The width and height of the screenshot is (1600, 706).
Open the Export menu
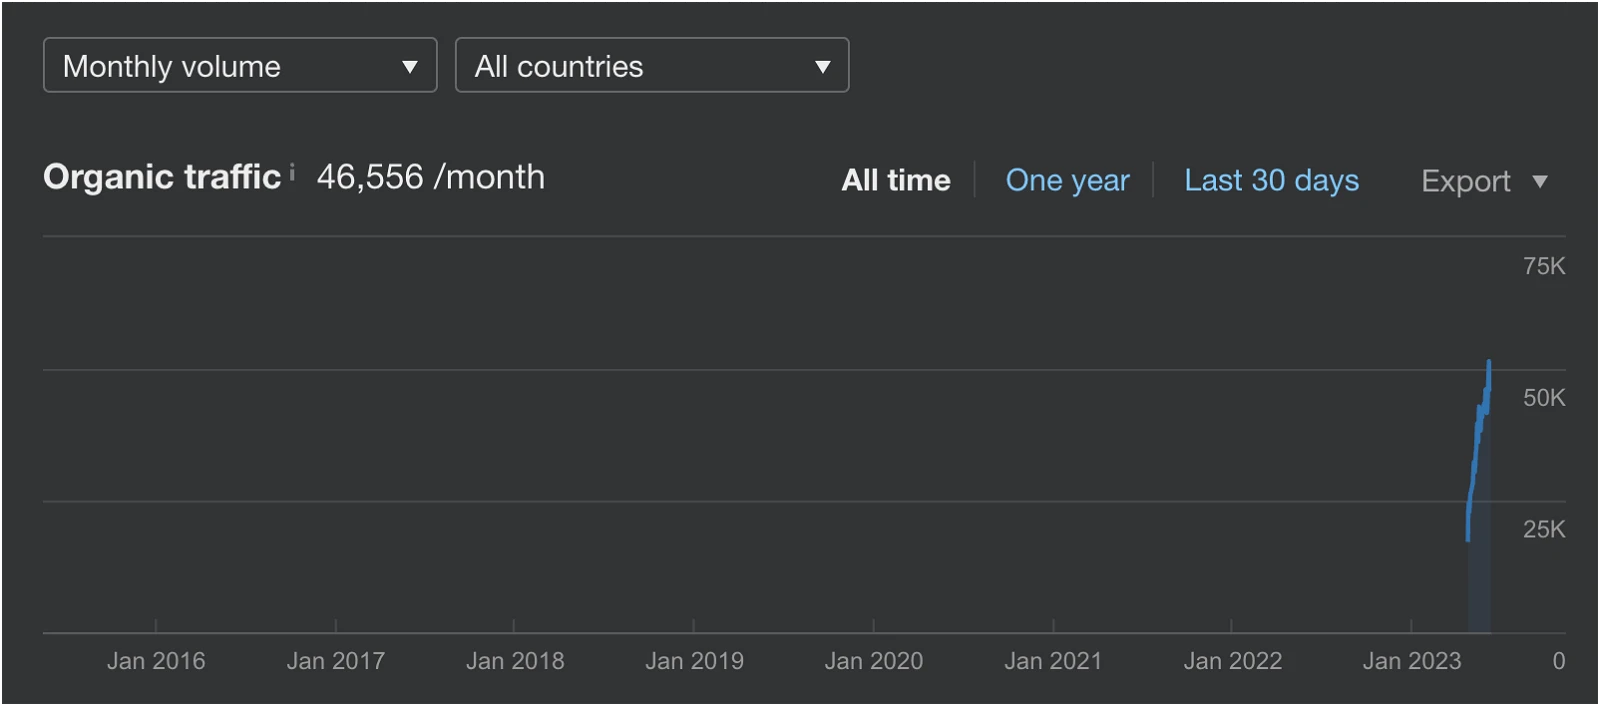pyautogui.click(x=1484, y=181)
